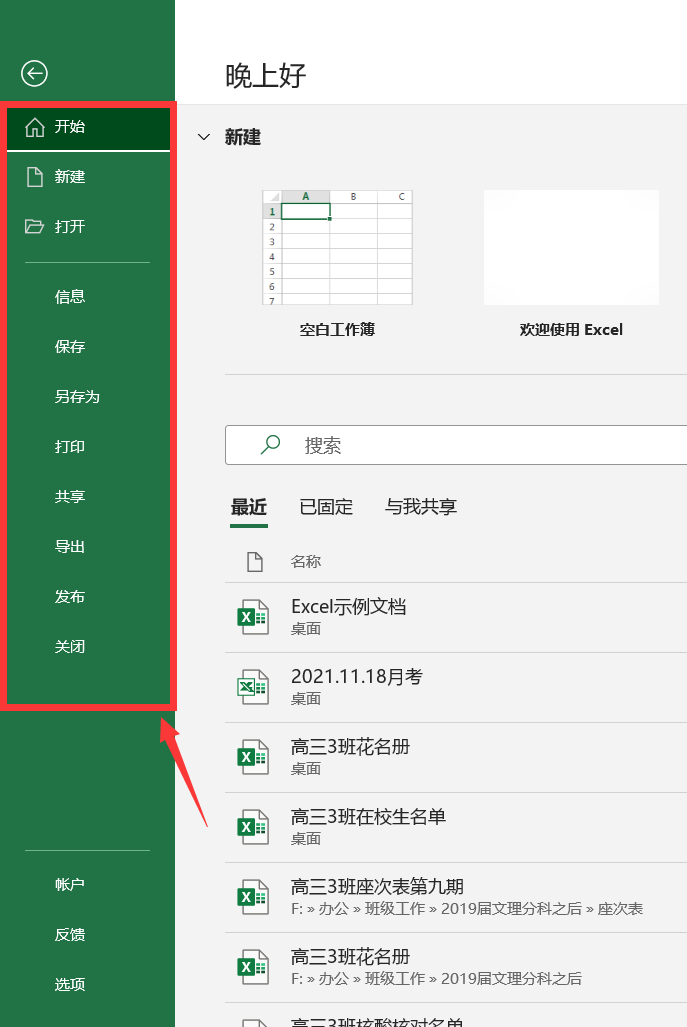687x1027 pixels.
Task: Click path ending in 座次表
Action: tap(467, 908)
